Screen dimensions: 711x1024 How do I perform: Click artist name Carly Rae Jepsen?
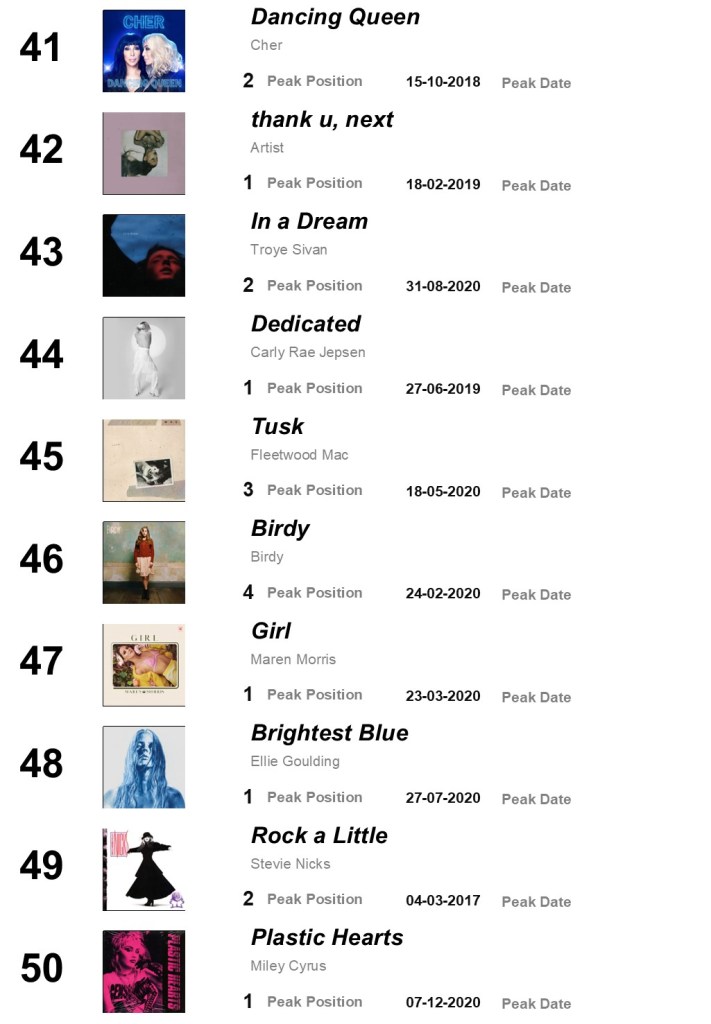point(307,352)
